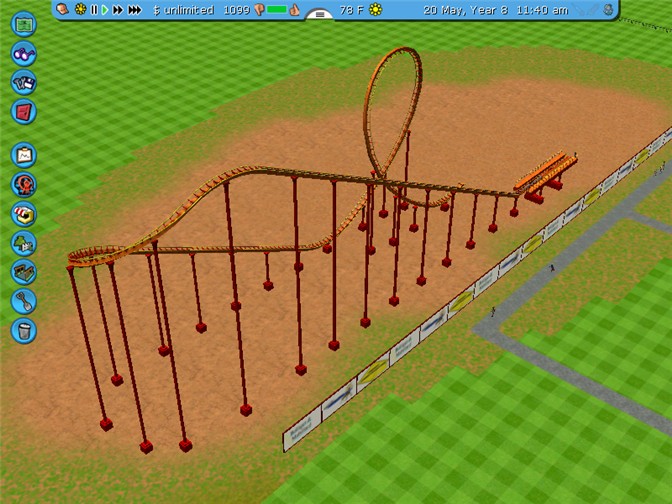Open the file save and options menu

coord(24,83)
